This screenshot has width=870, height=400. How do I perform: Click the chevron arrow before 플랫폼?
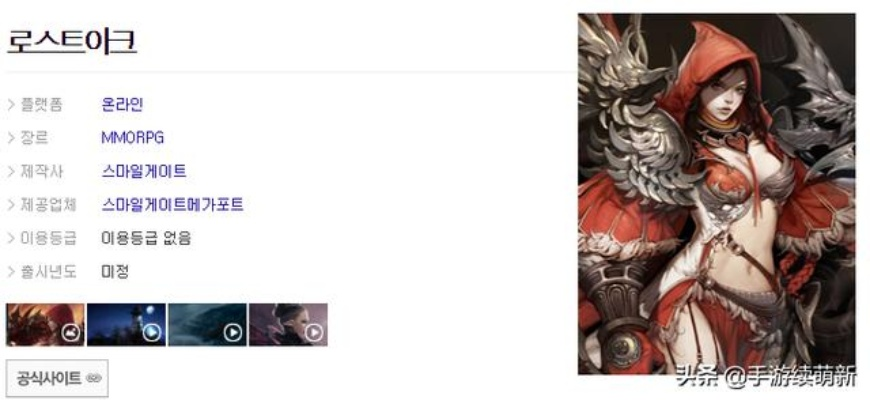pos(11,104)
